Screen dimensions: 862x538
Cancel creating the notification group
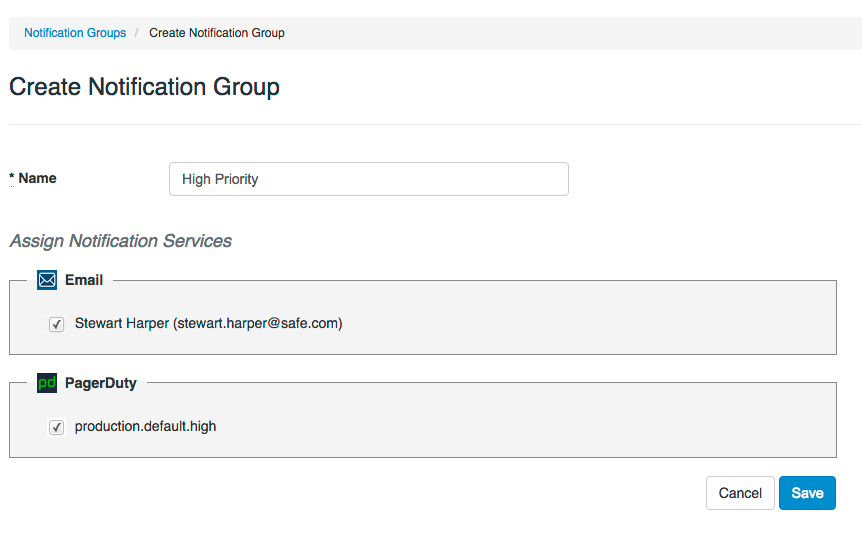pyautogui.click(x=740, y=493)
